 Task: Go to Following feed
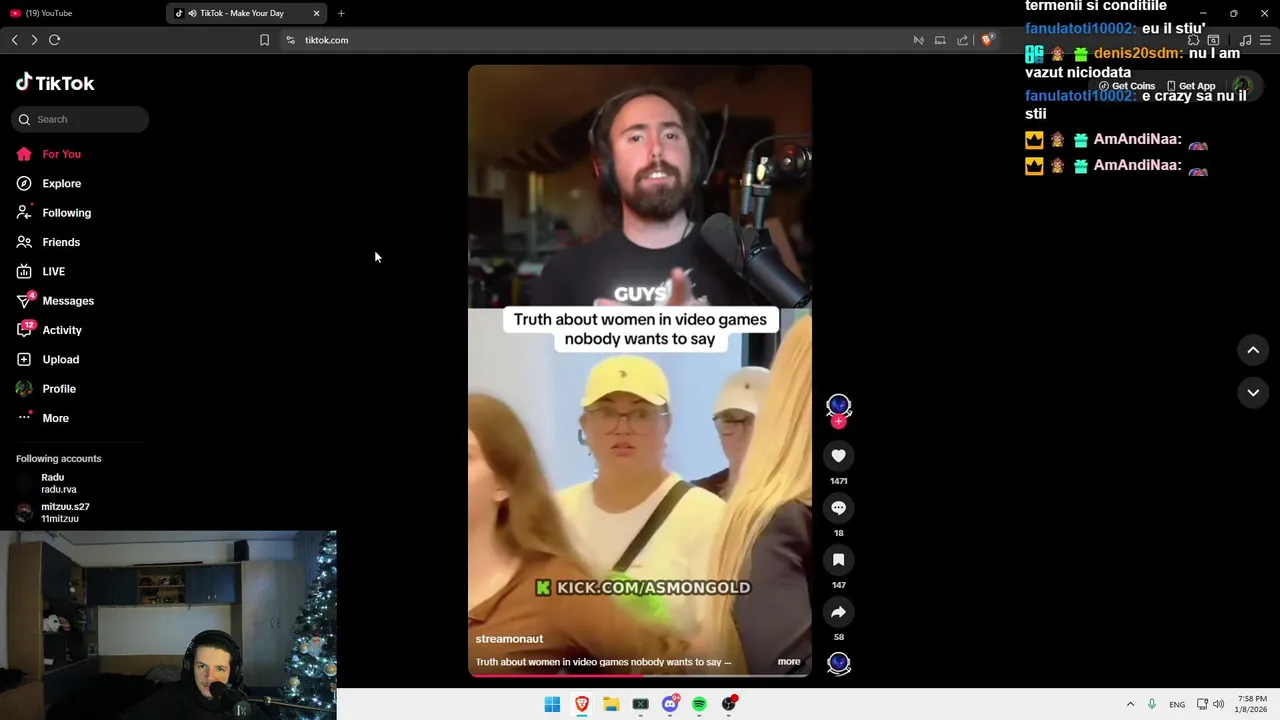point(66,213)
